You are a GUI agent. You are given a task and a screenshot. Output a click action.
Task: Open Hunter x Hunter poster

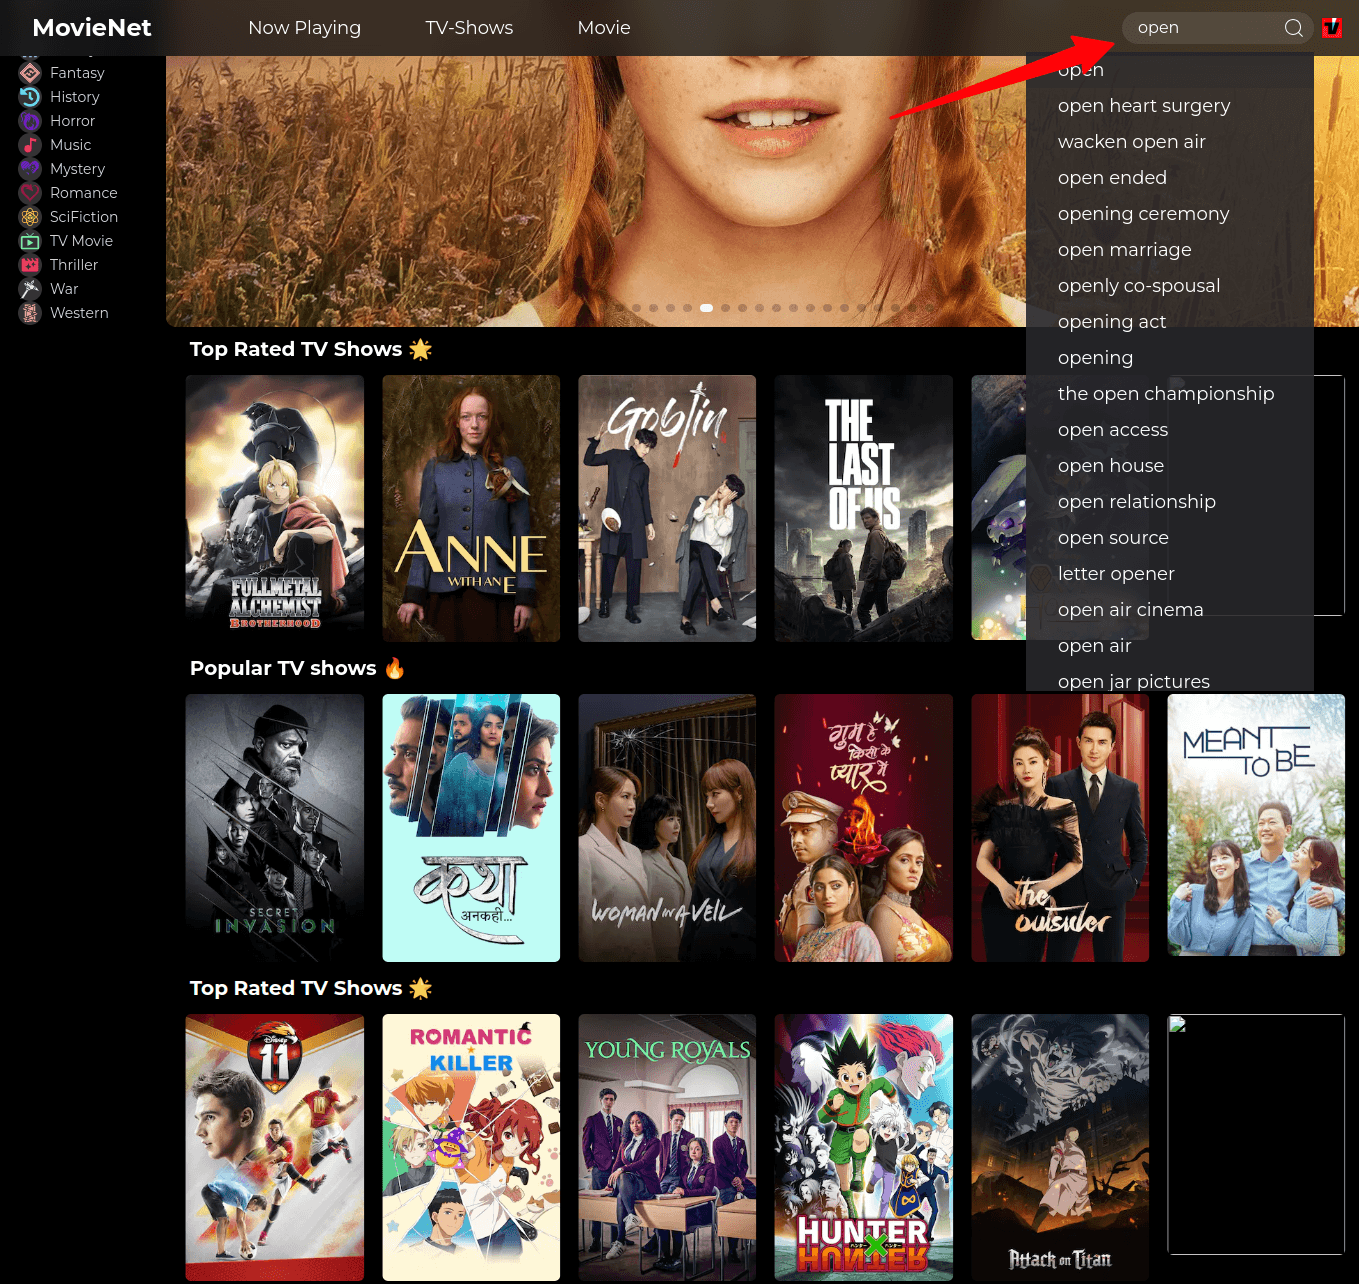(x=864, y=1148)
